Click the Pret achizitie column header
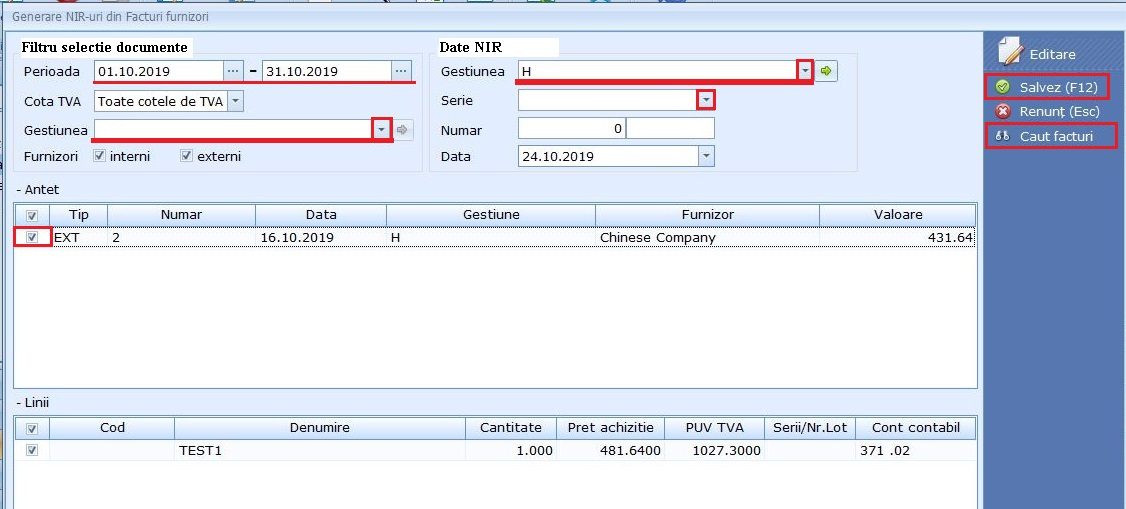This screenshot has height=509, width=1126. pos(610,428)
